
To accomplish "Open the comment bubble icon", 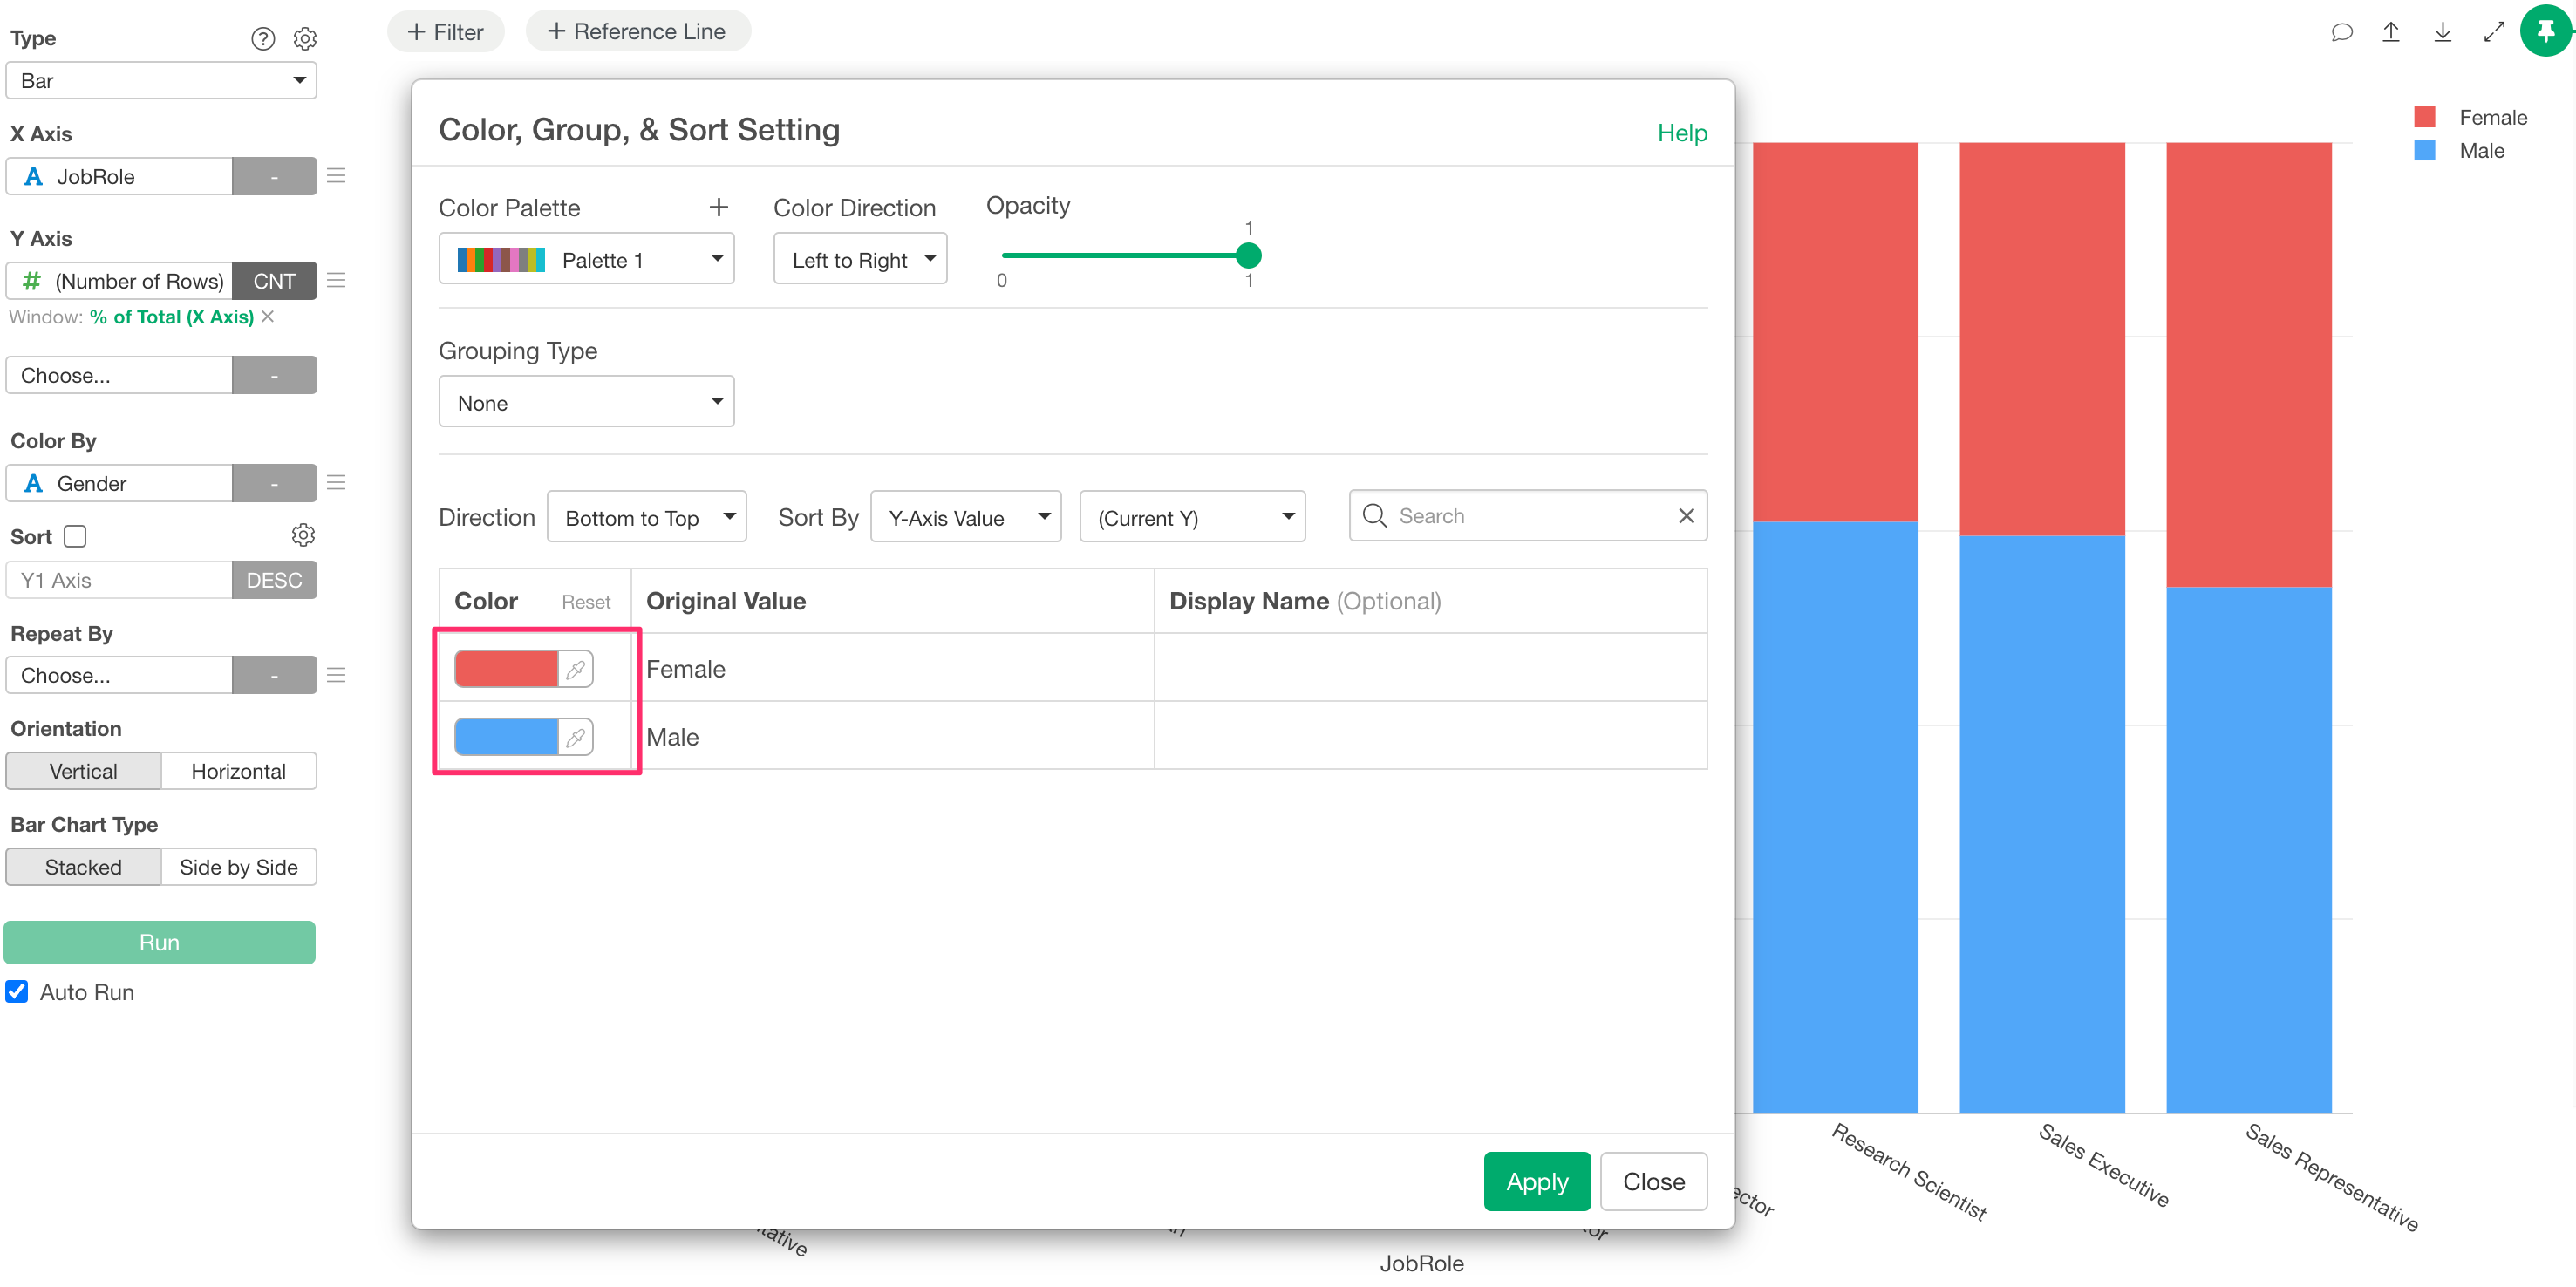I will [x=2341, y=32].
